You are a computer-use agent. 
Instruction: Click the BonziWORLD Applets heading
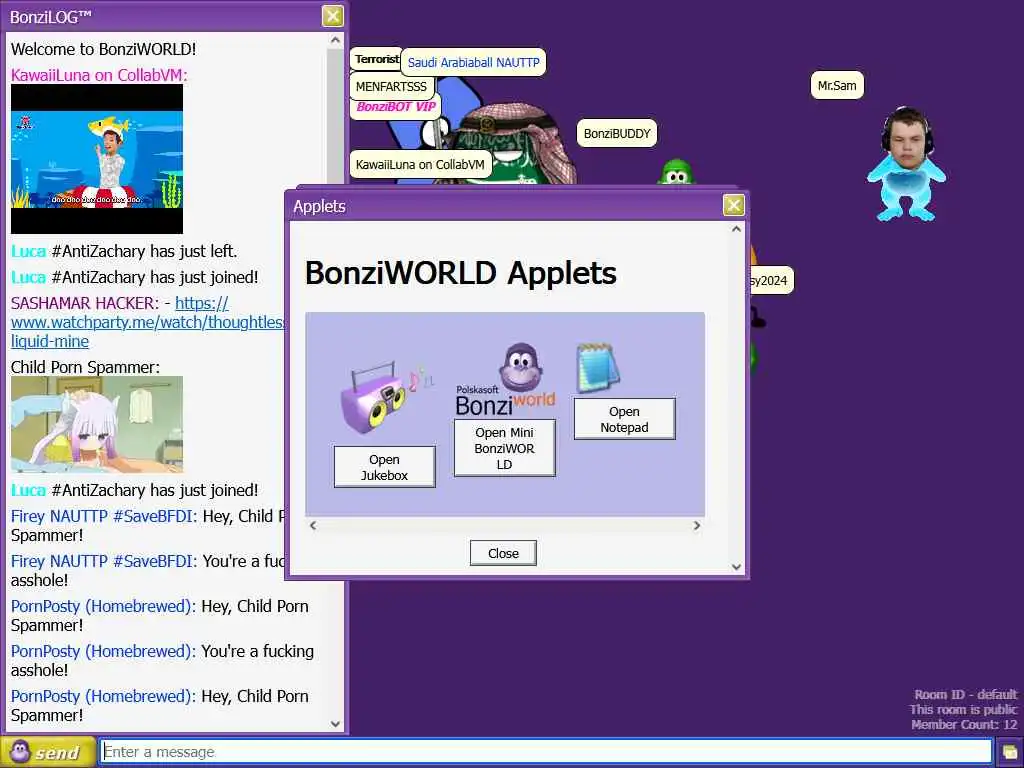460,273
